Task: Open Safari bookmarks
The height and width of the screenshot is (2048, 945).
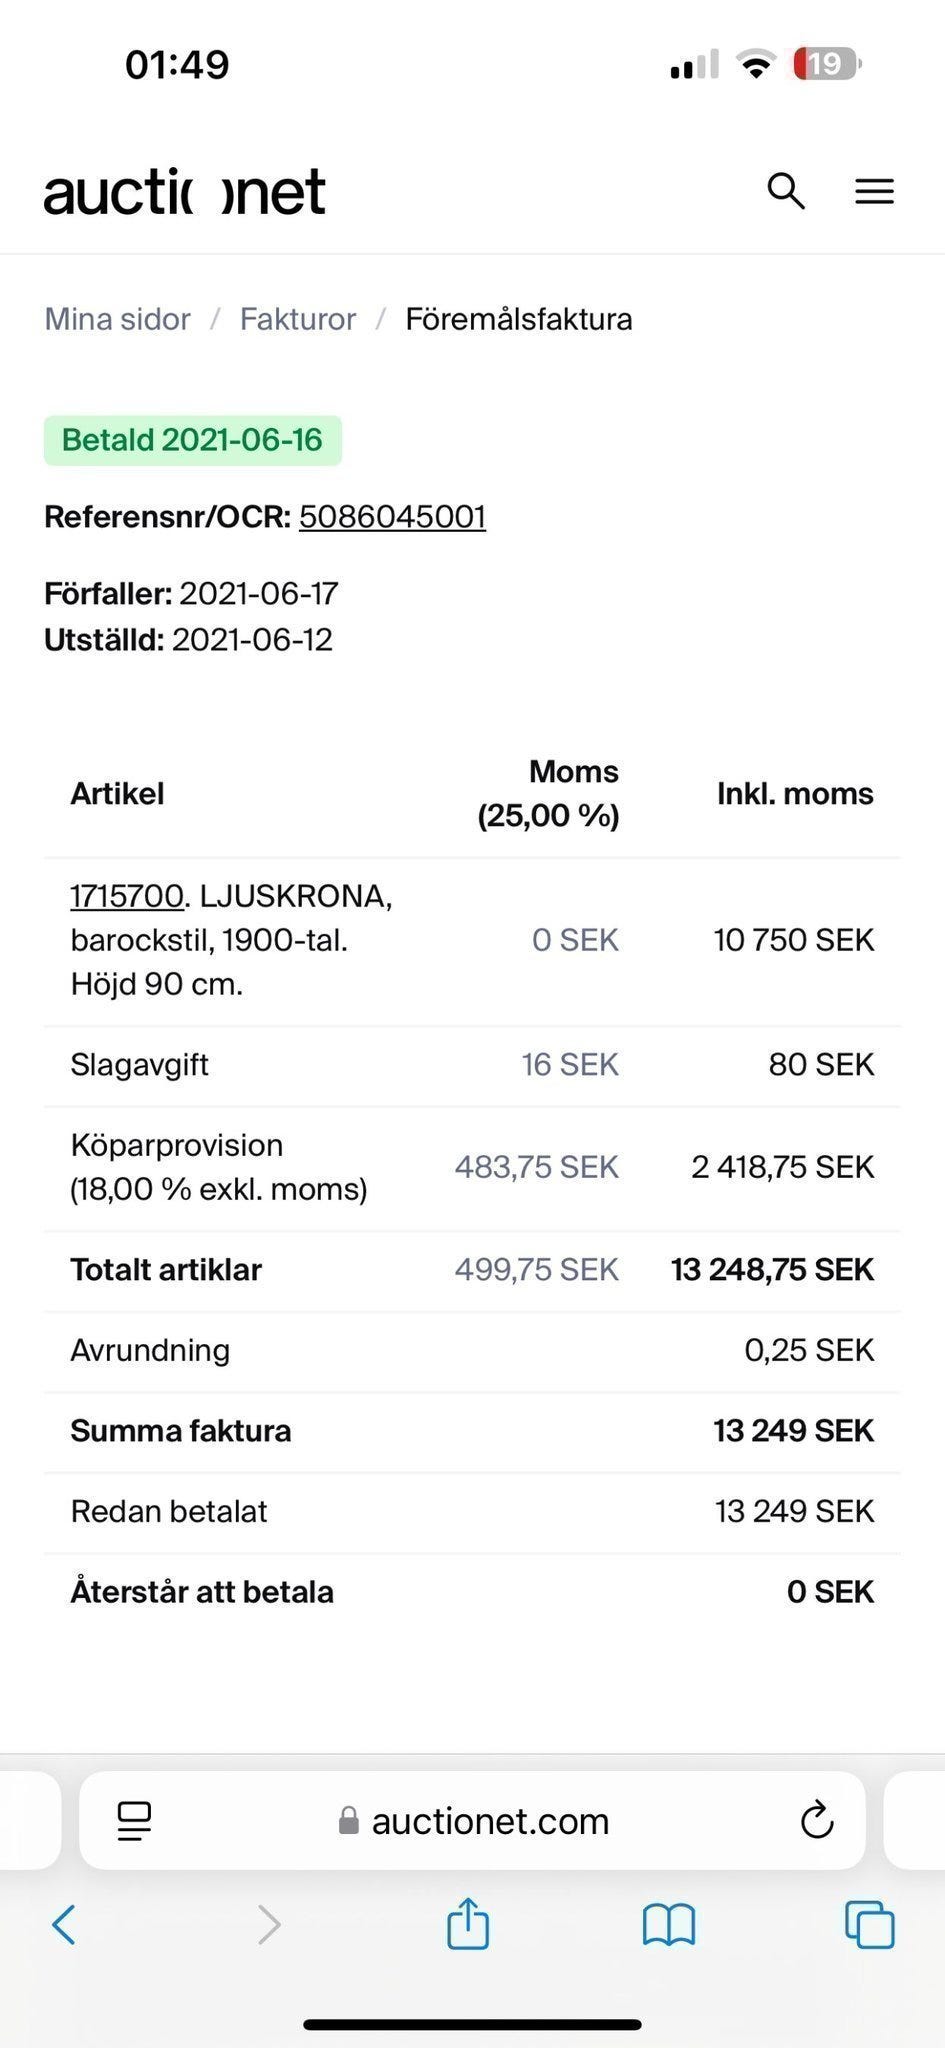Action: tap(668, 1924)
